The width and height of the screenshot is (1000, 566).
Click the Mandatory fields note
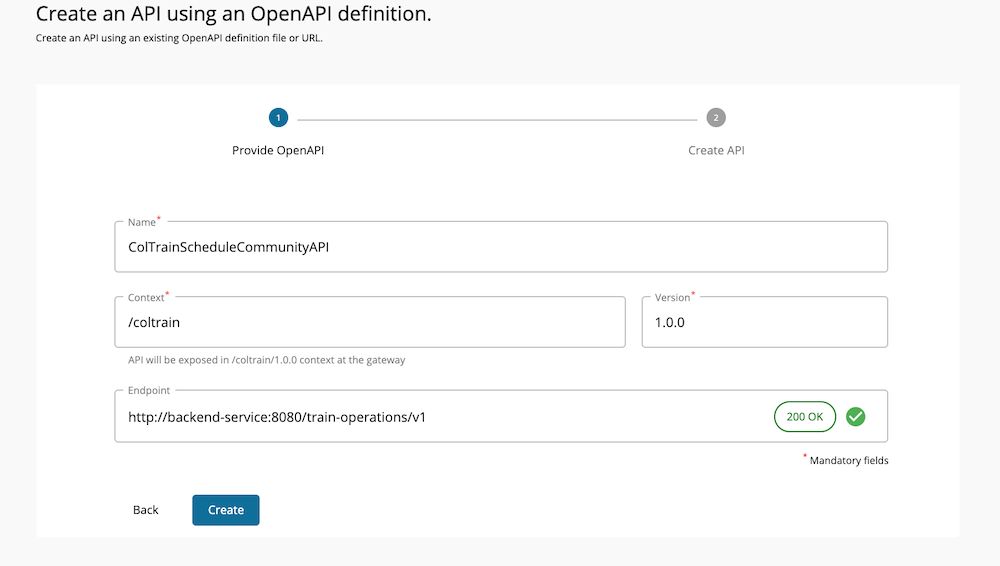[x=848, y=461]
